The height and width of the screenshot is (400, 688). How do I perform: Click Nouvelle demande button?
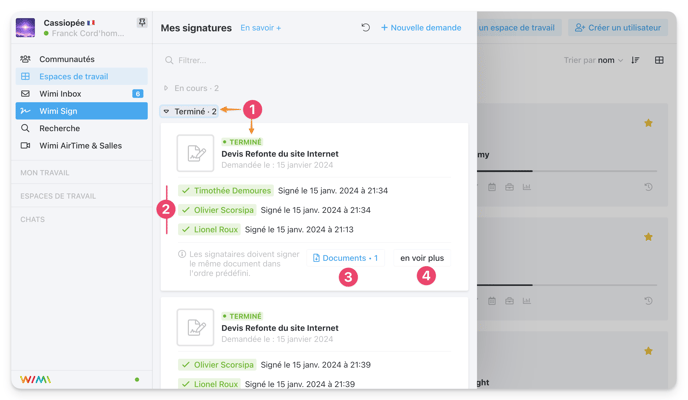(x=421, y=28)
